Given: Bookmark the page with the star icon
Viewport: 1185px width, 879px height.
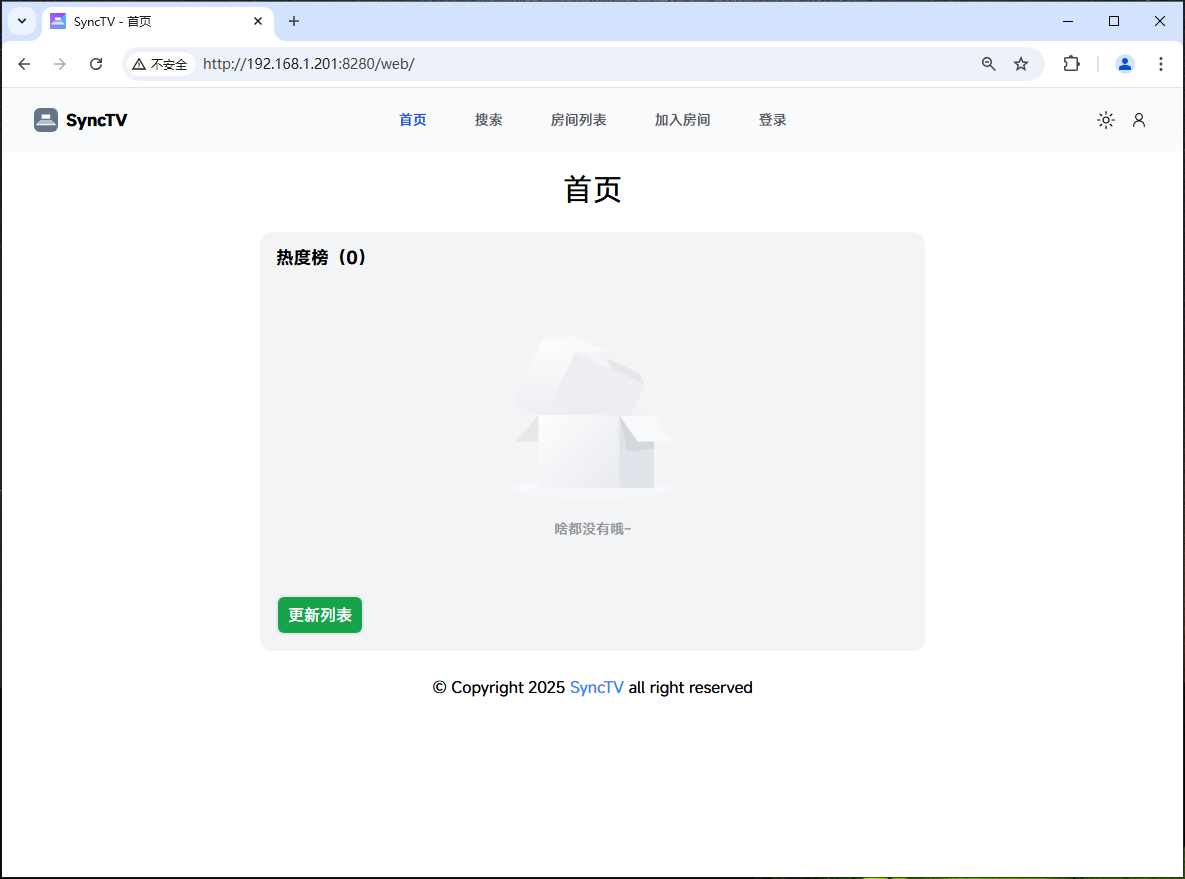Looking at the screenshot, I should point(1021,63).
